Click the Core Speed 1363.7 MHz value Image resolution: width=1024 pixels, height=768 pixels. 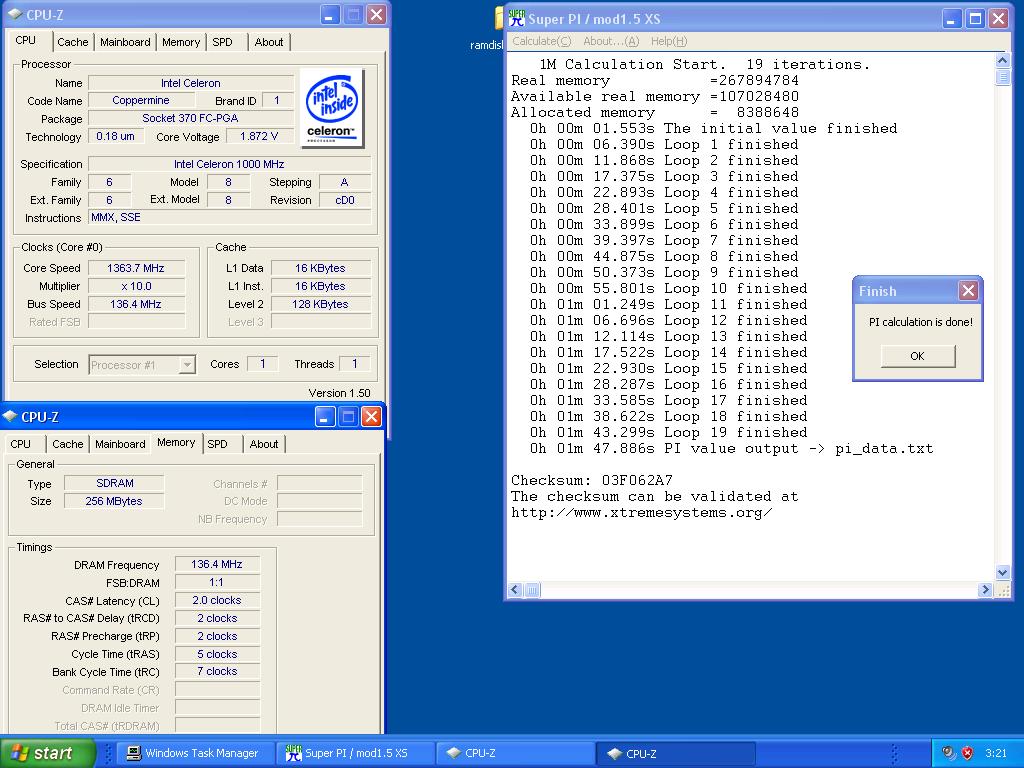[x=136, y=268]
